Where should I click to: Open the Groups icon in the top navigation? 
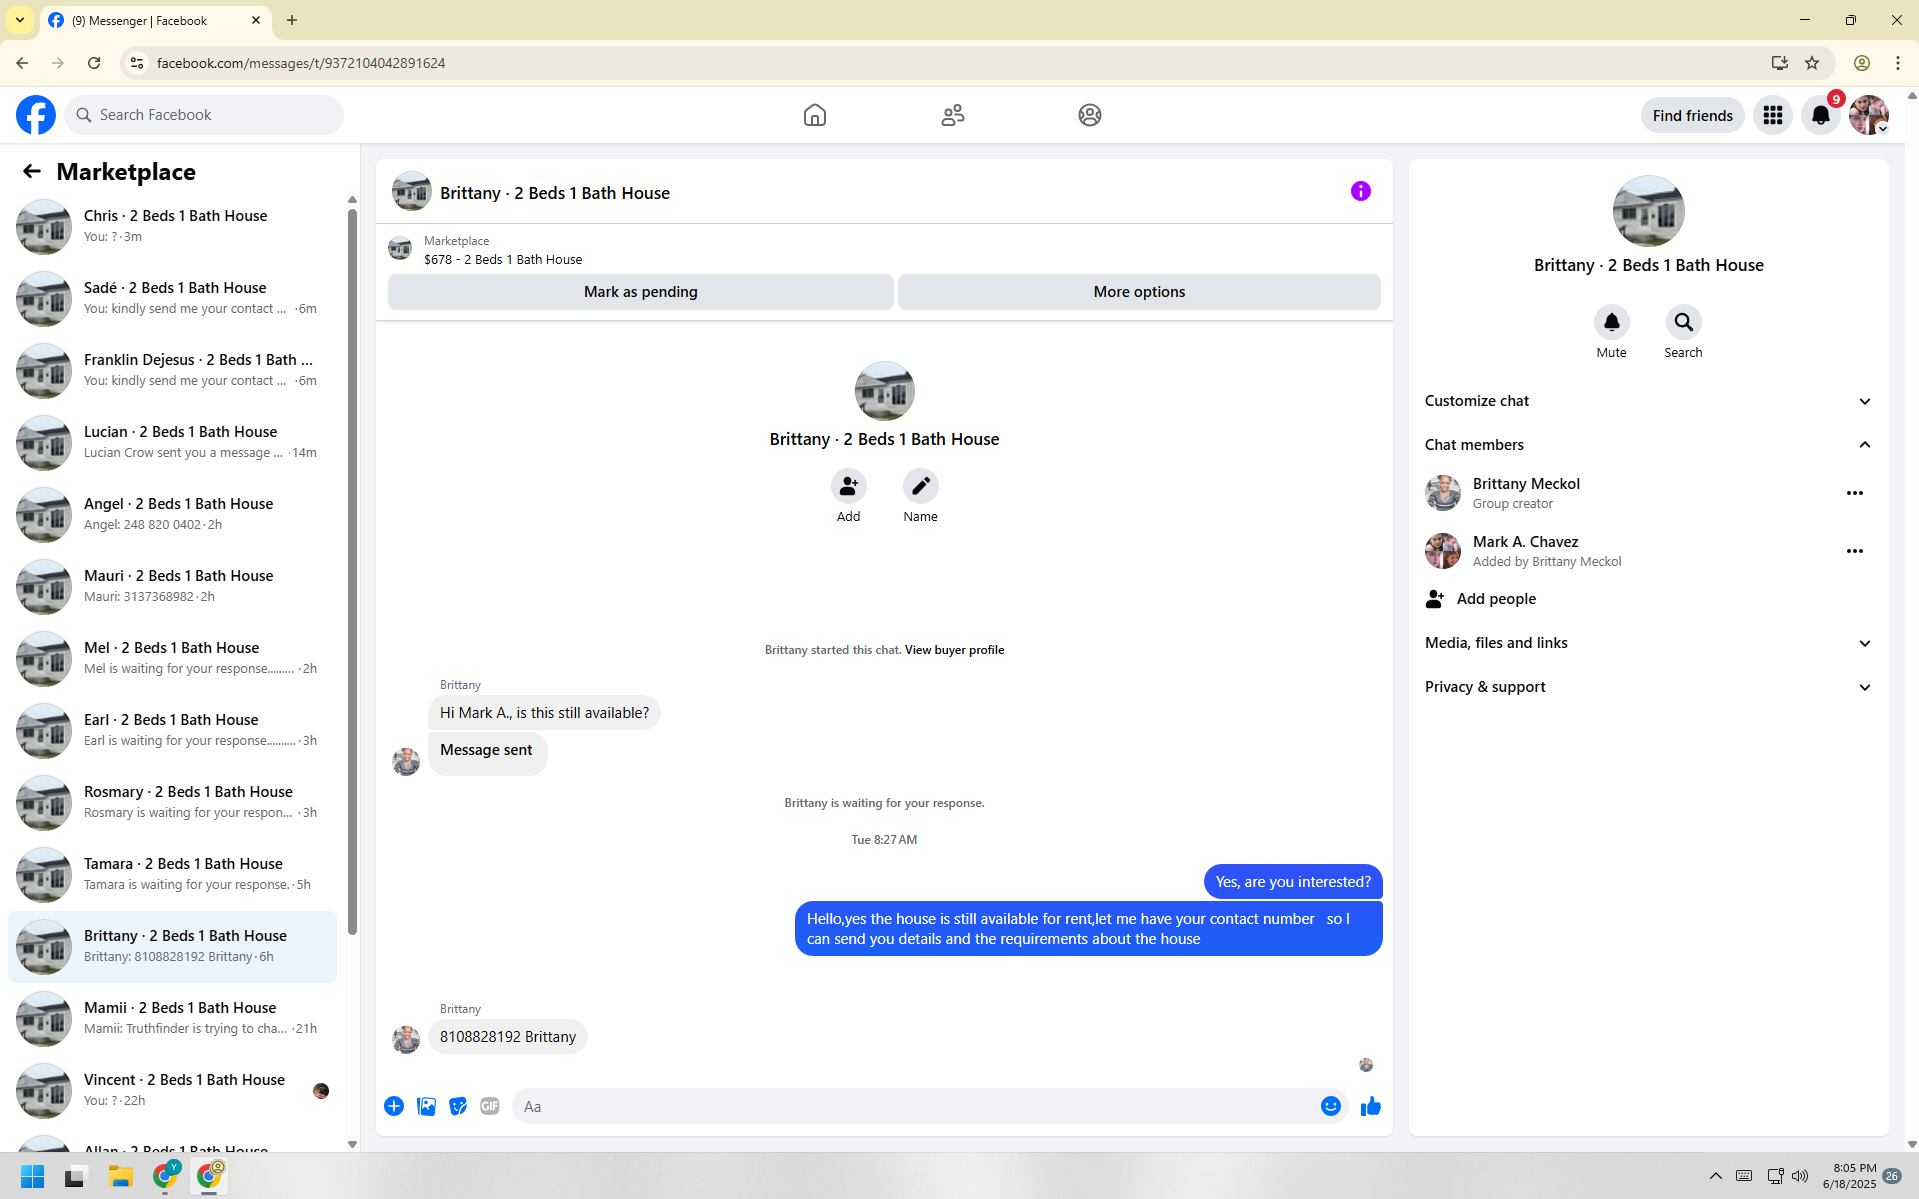(1089, 115)
